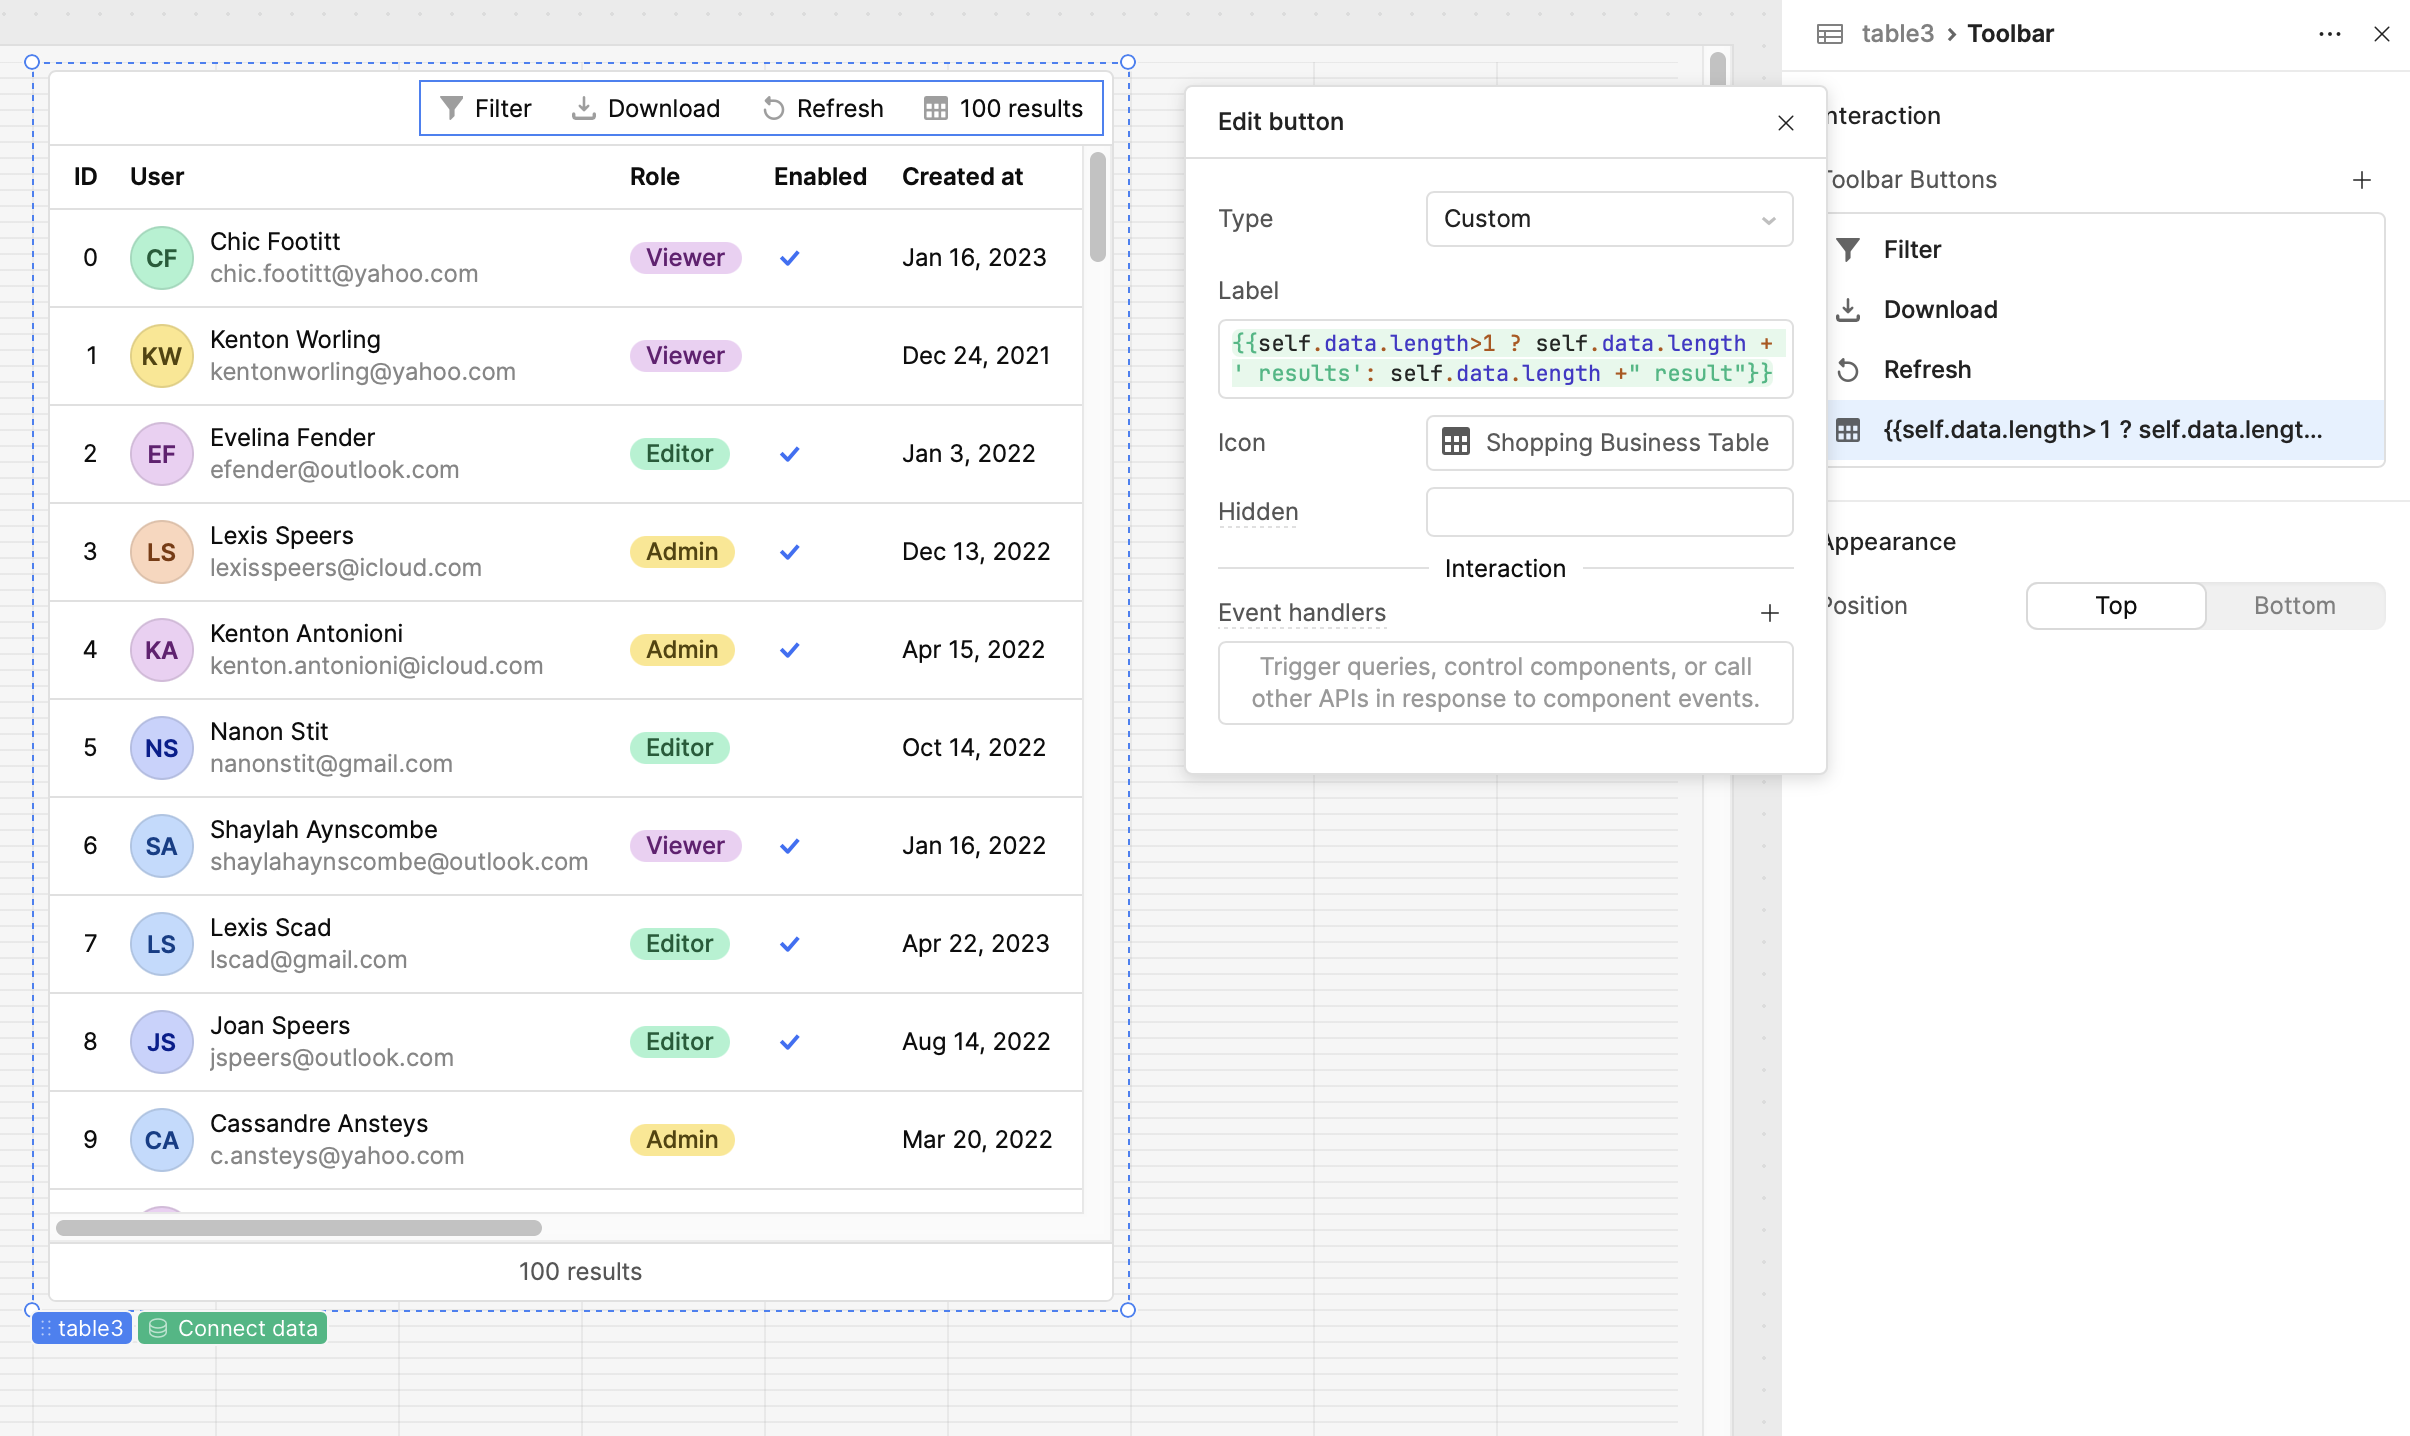Click the Refresh icon in table toolbar
Screen dimensions: 2410x1436
click(773, 108)
